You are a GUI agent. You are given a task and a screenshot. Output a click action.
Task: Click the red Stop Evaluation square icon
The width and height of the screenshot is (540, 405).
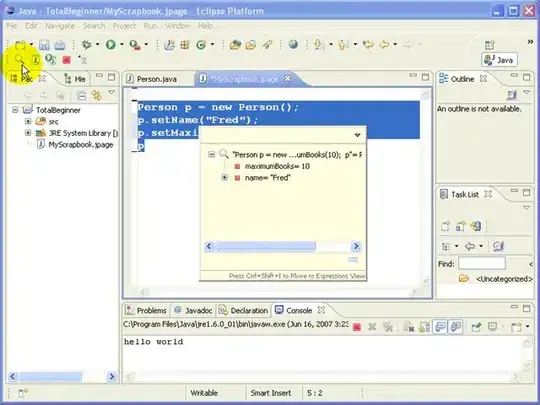(66, 60)
